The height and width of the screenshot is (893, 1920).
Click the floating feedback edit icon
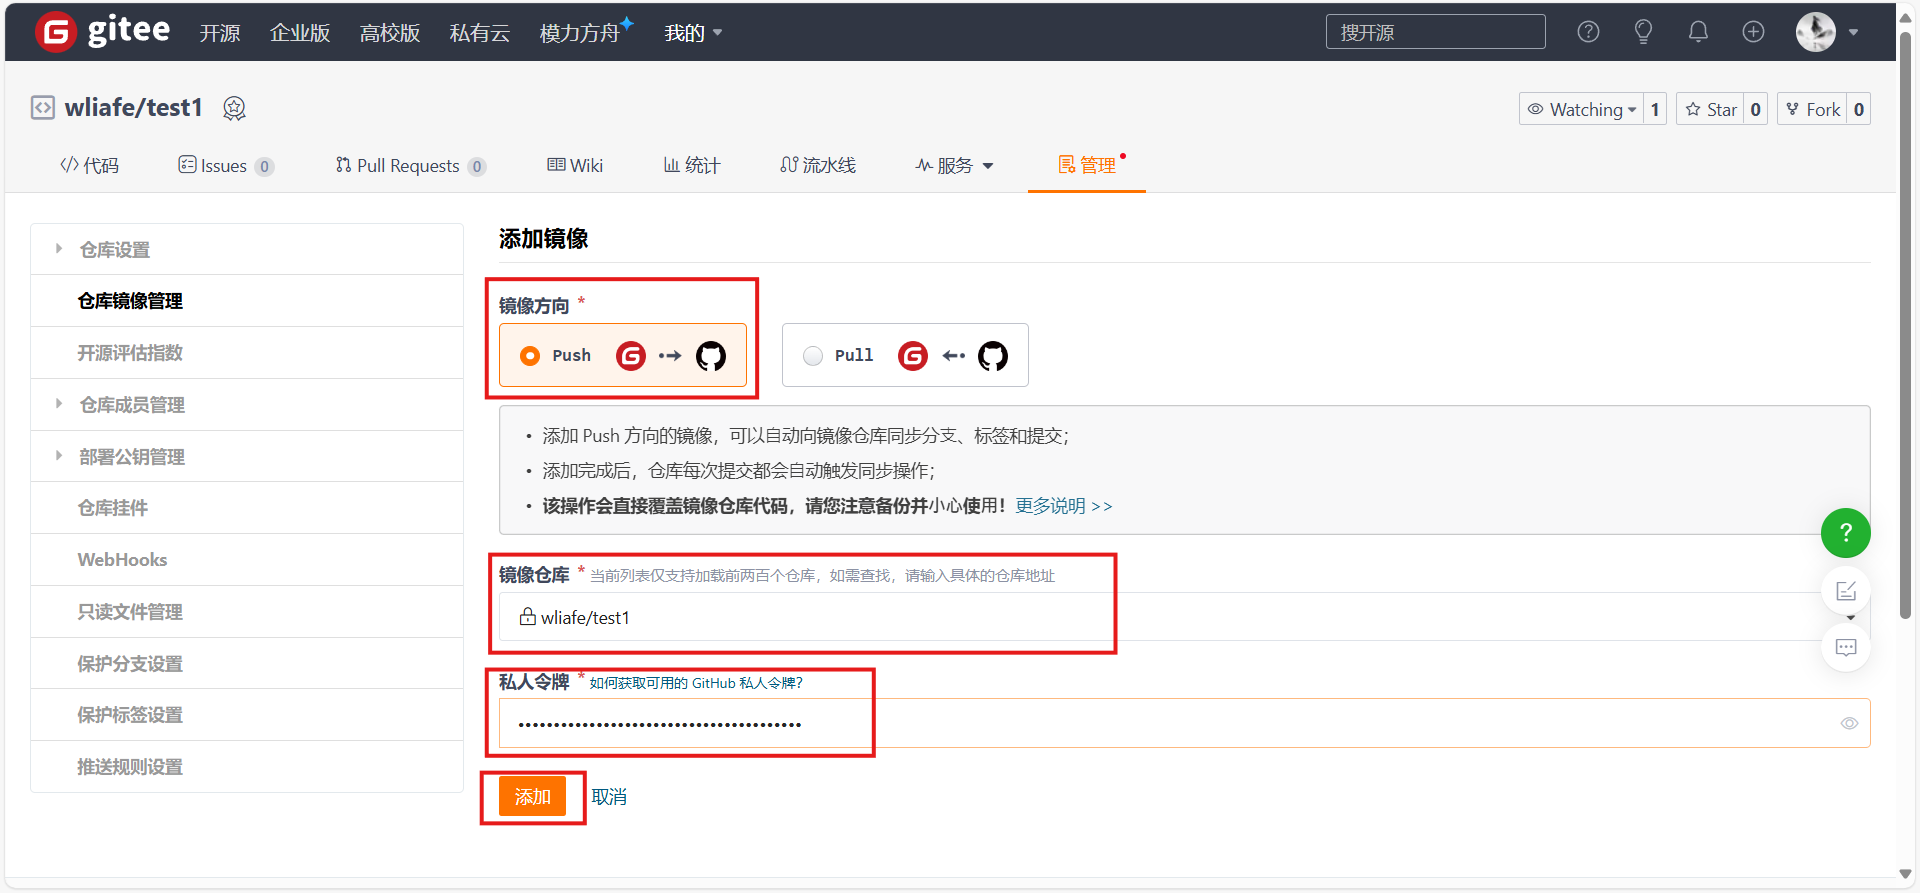(1845, 591)
